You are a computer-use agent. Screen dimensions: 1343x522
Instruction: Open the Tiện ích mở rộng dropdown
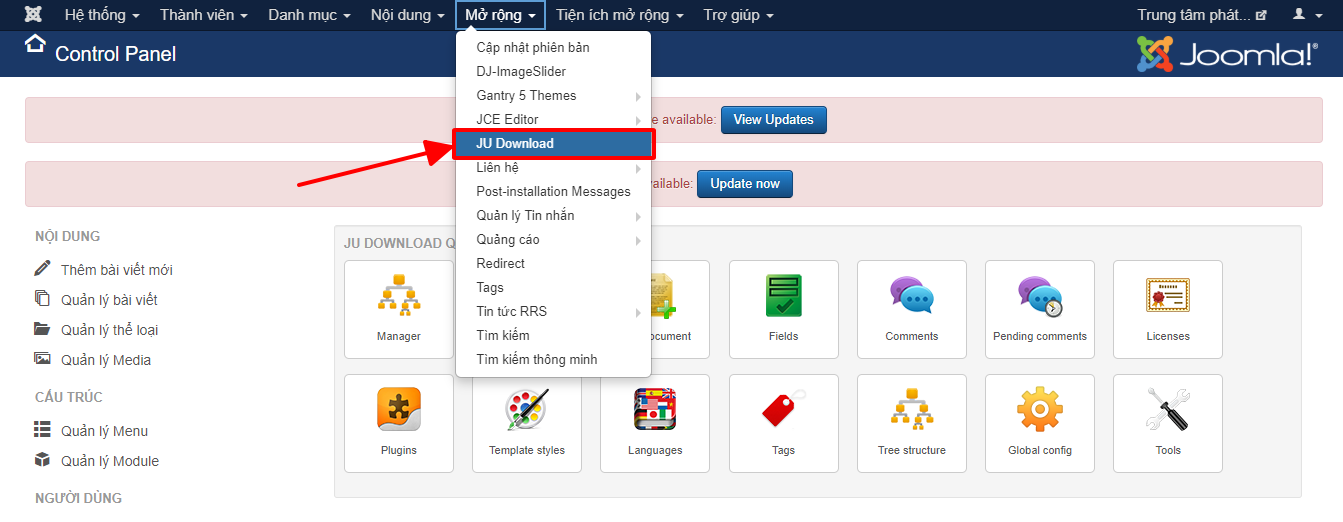tap(620, 15)
